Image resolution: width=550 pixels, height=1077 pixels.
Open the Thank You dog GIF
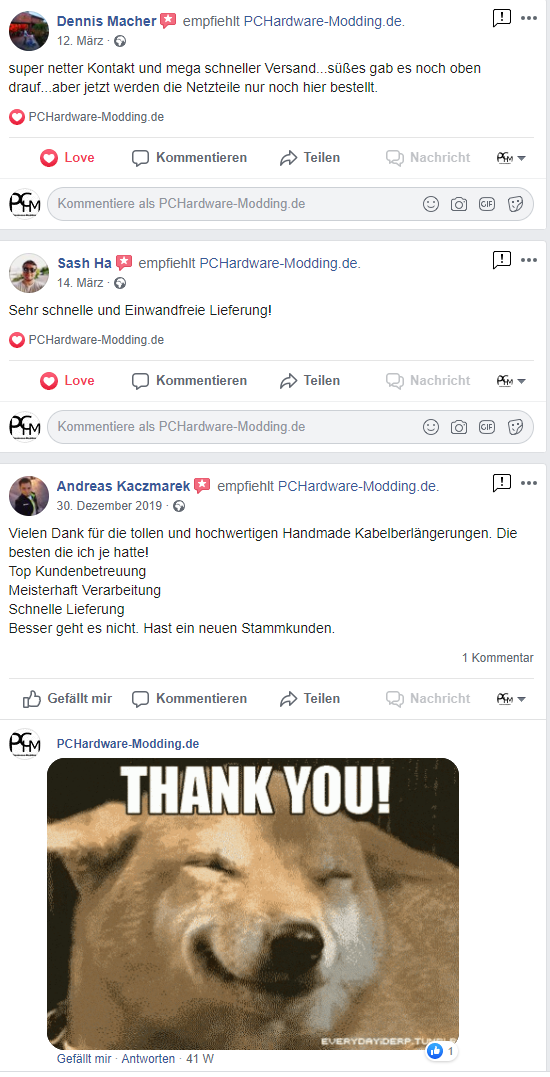click(x=253, y=903)
